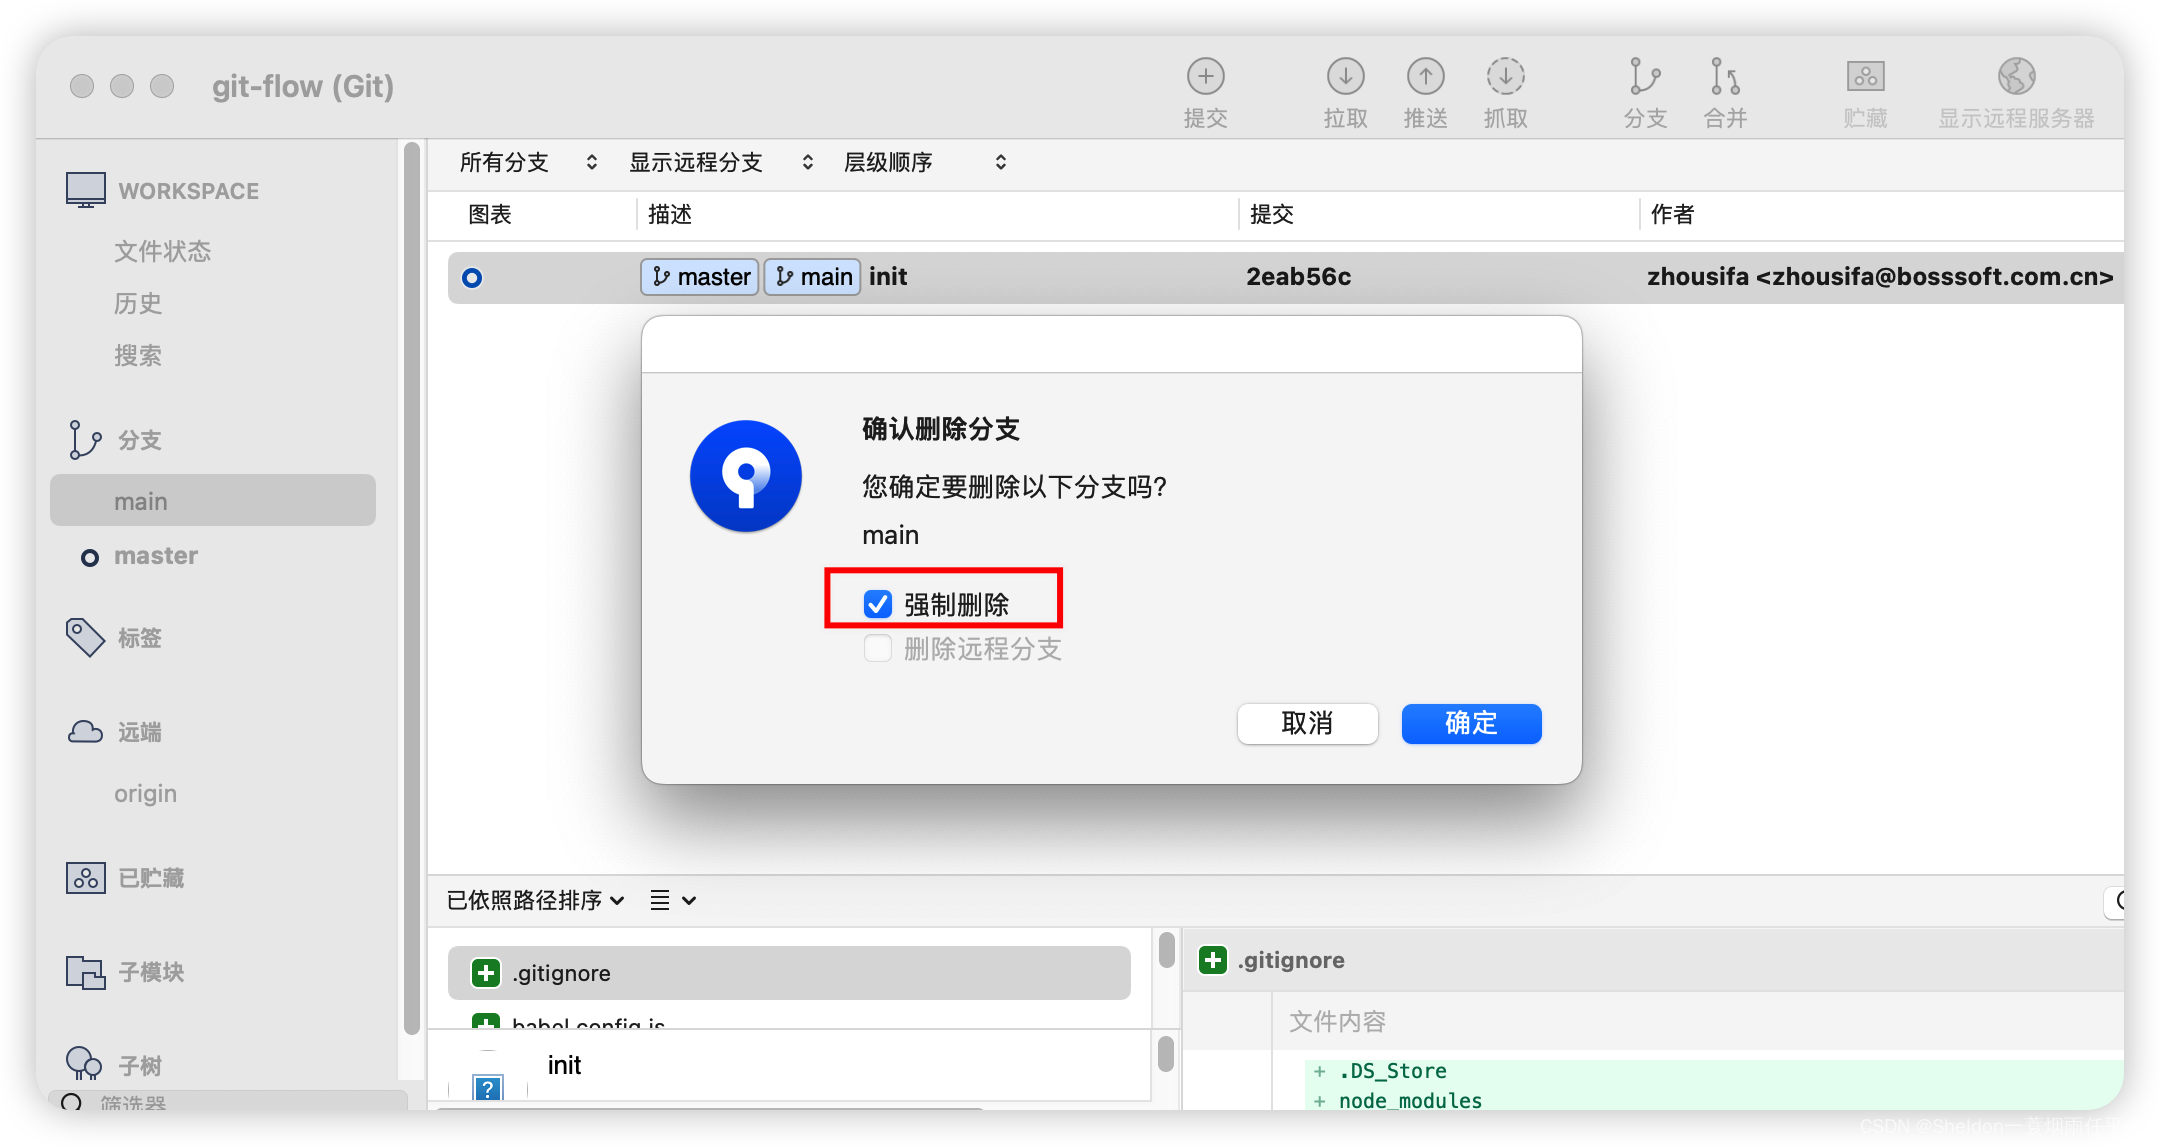
Task: Click the Merge (合并) toolbar icon
Action: coord(1725,77)
